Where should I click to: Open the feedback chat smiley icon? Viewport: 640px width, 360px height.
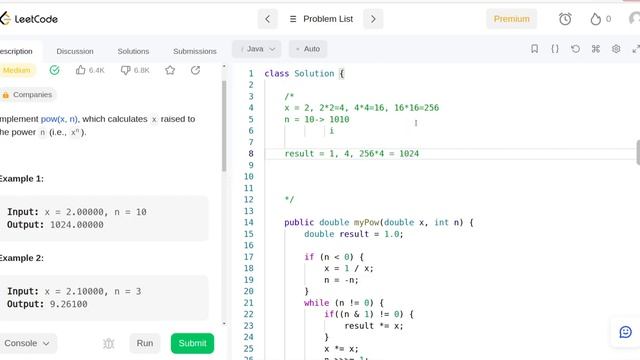tap(625, 332)
